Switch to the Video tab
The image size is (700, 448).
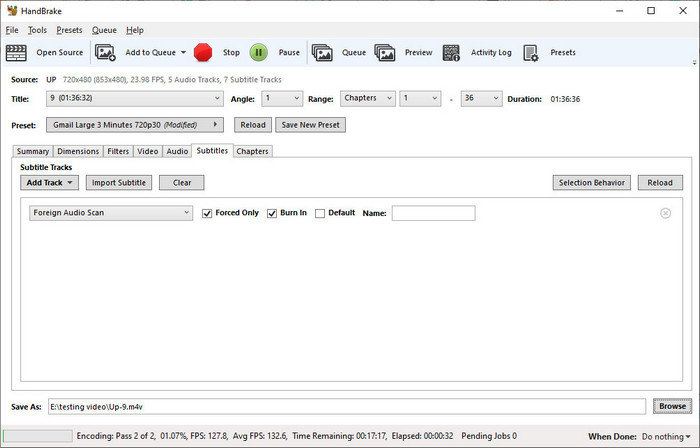click(147, 151)
